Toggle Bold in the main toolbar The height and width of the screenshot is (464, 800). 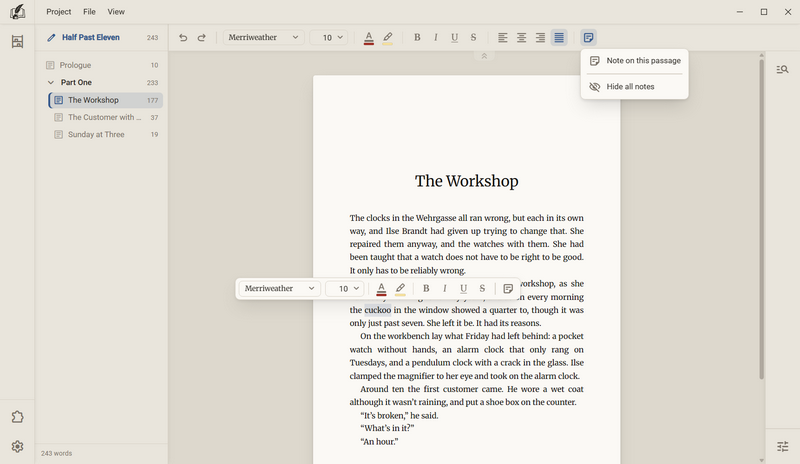click(x=417, y=37)
